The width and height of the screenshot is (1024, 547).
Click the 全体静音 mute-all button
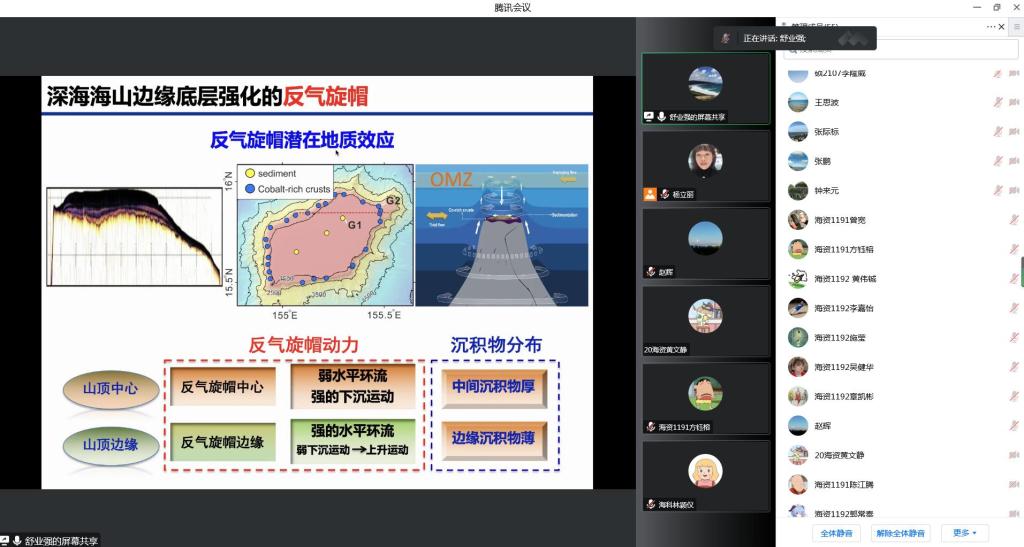829,533
